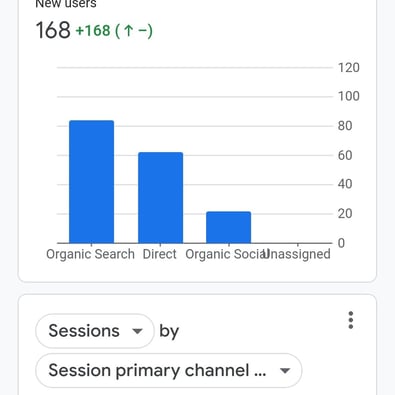
Task: Click the green up-arrow trend icon
Action: coord(128,31)
